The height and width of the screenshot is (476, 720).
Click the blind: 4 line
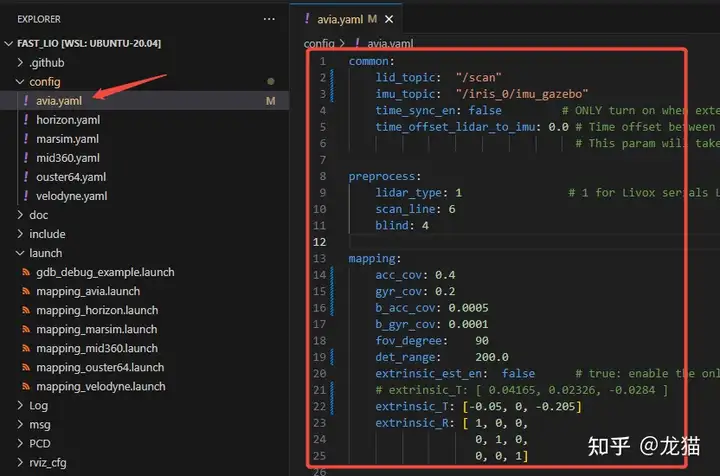pyautogui.click(x=402, y=225)
